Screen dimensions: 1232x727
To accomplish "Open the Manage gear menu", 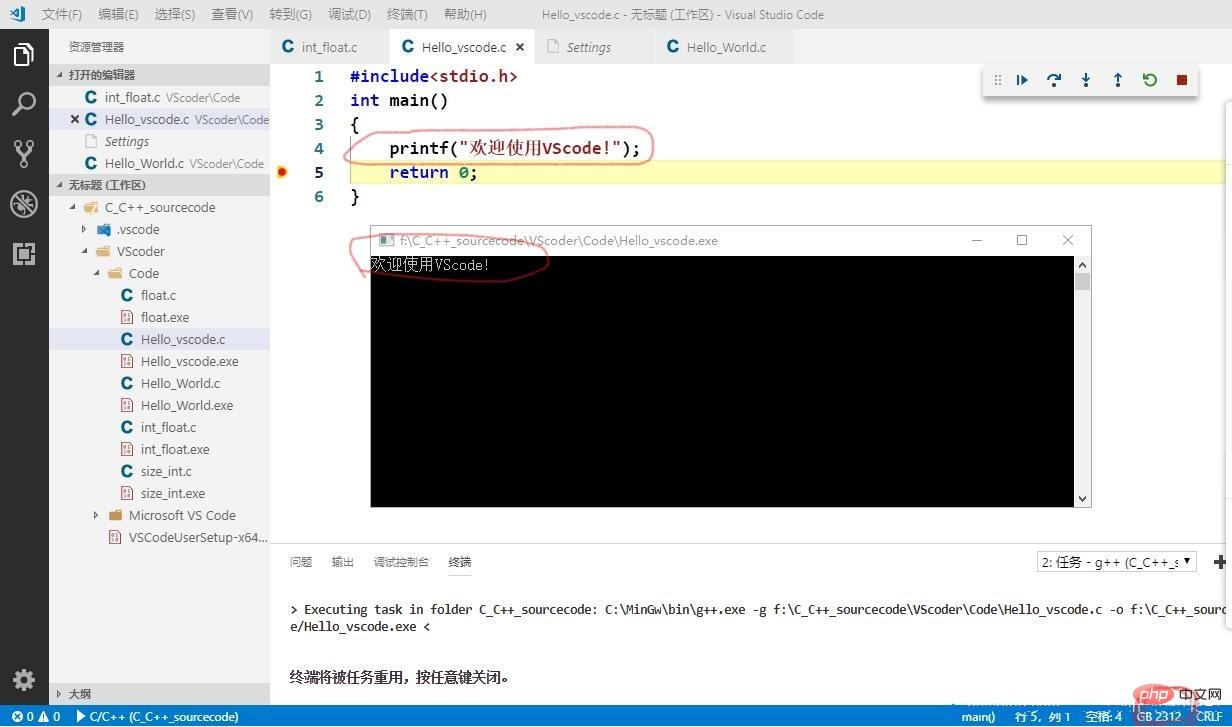I will tap(24, 680).
